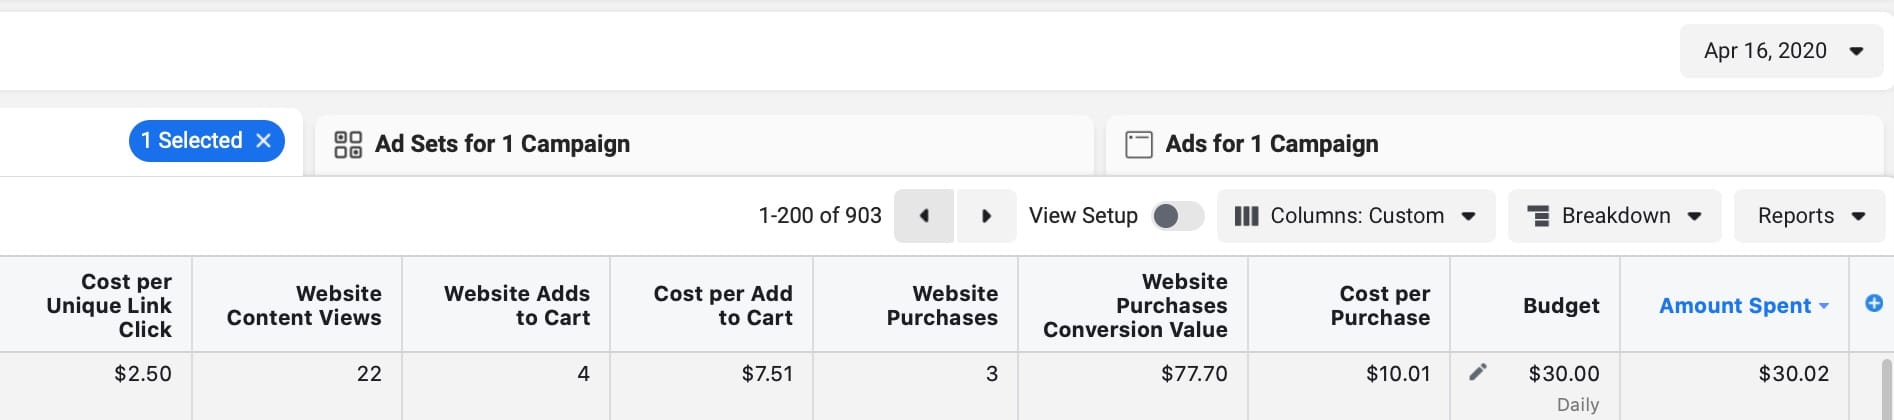Click the Breakdown rows icon
1894x420 pixels.
(x=1538, y=216)
